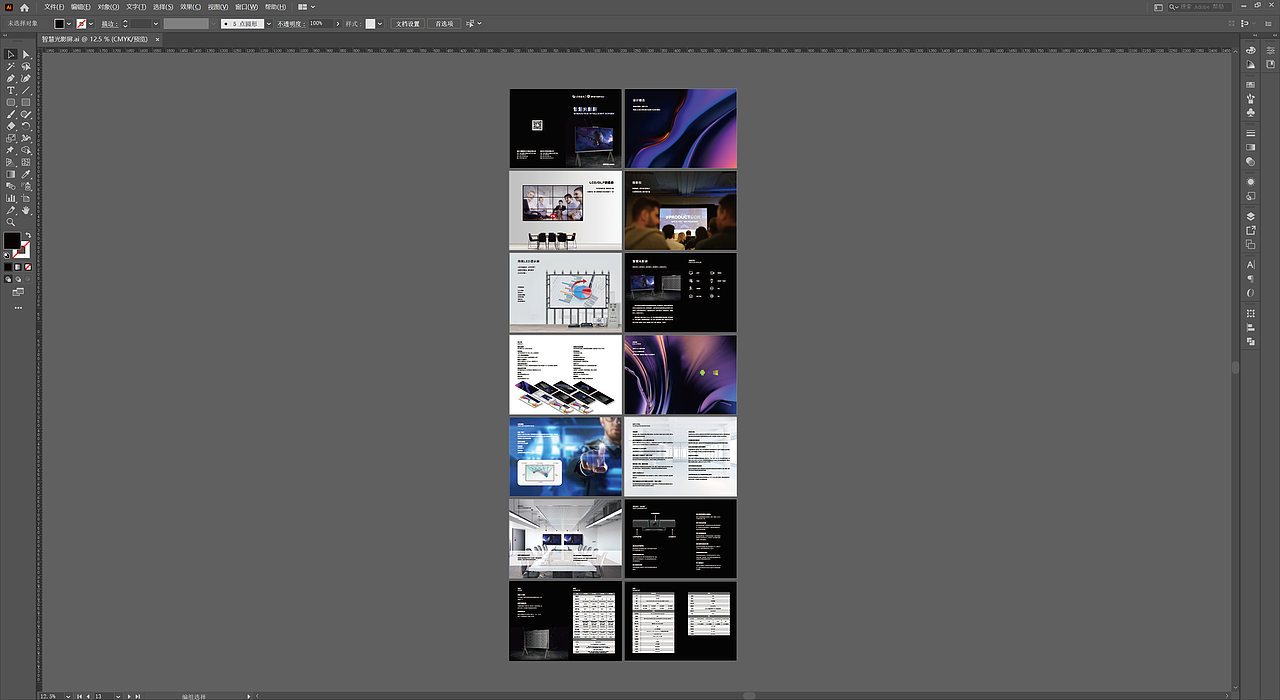Select the Gradient tool

(11, 175)
